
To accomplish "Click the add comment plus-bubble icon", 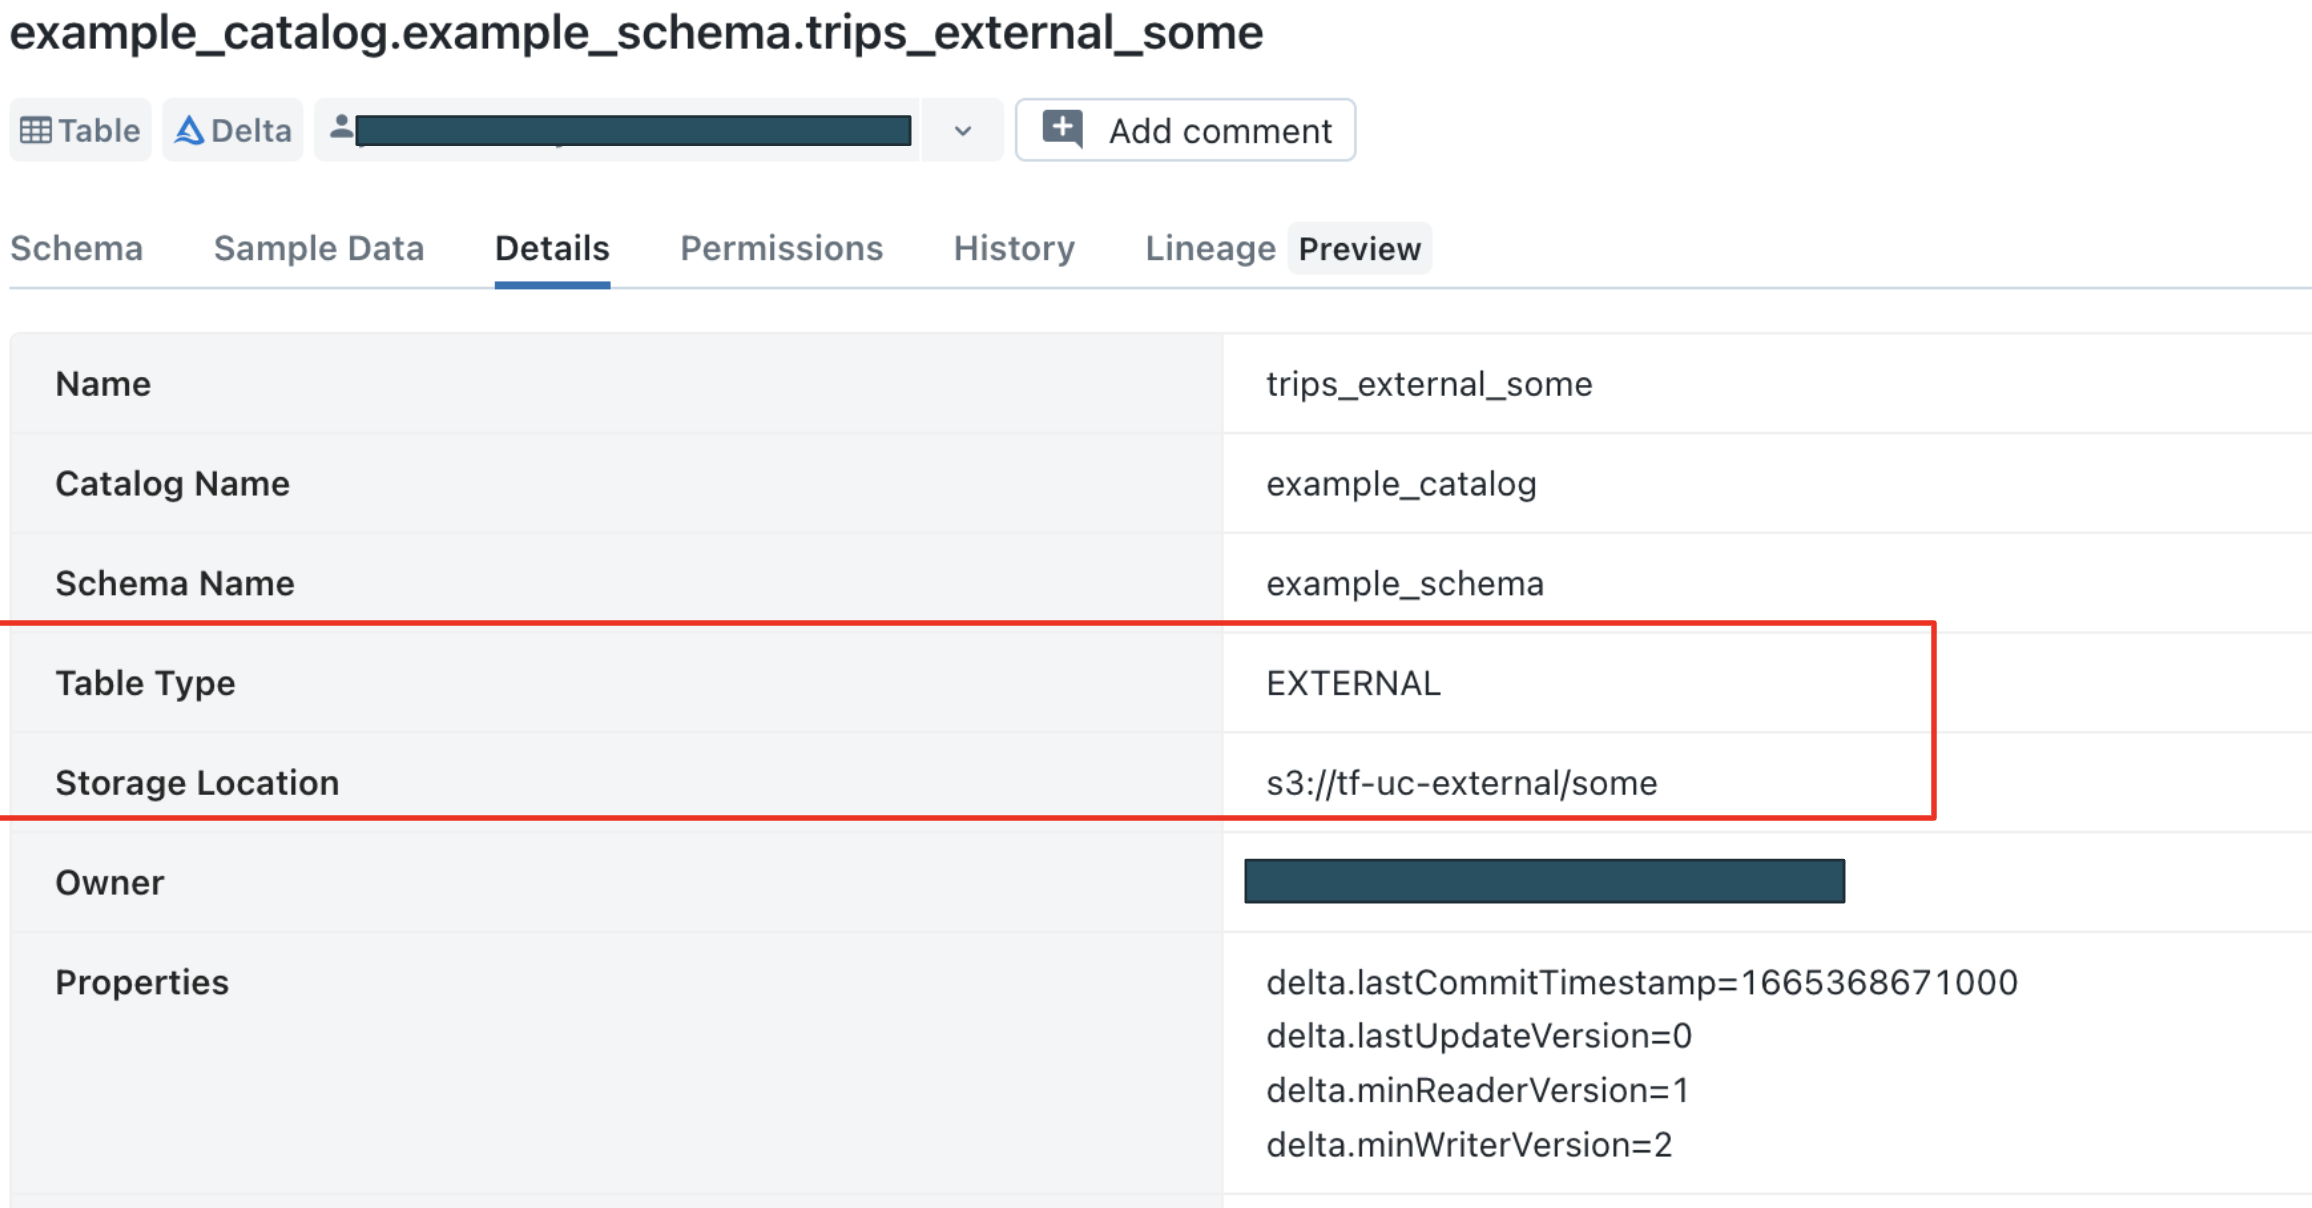I will coord(1062,129).
